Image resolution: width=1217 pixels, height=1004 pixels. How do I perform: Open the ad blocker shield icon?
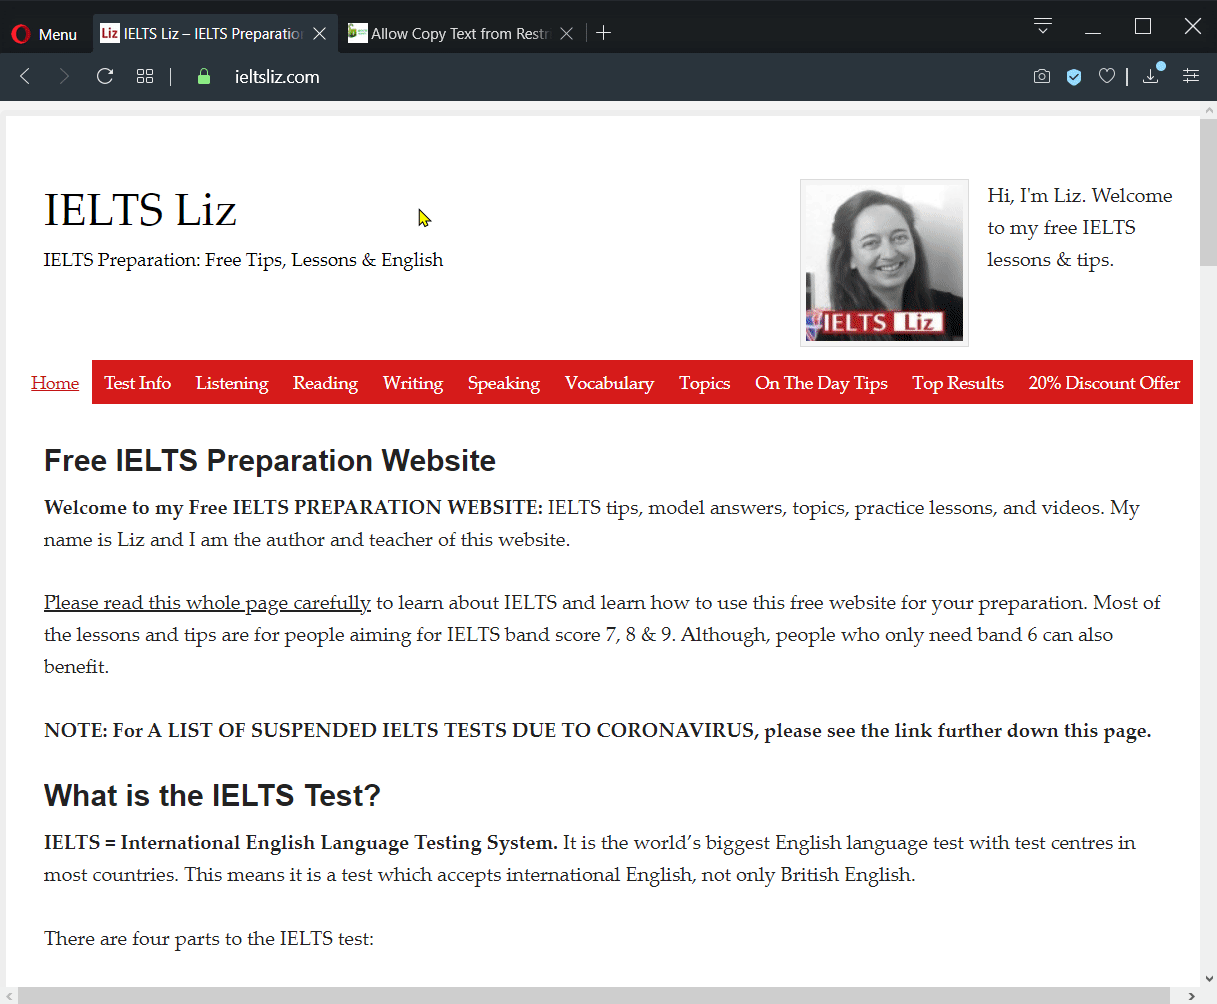[1074, 77]
